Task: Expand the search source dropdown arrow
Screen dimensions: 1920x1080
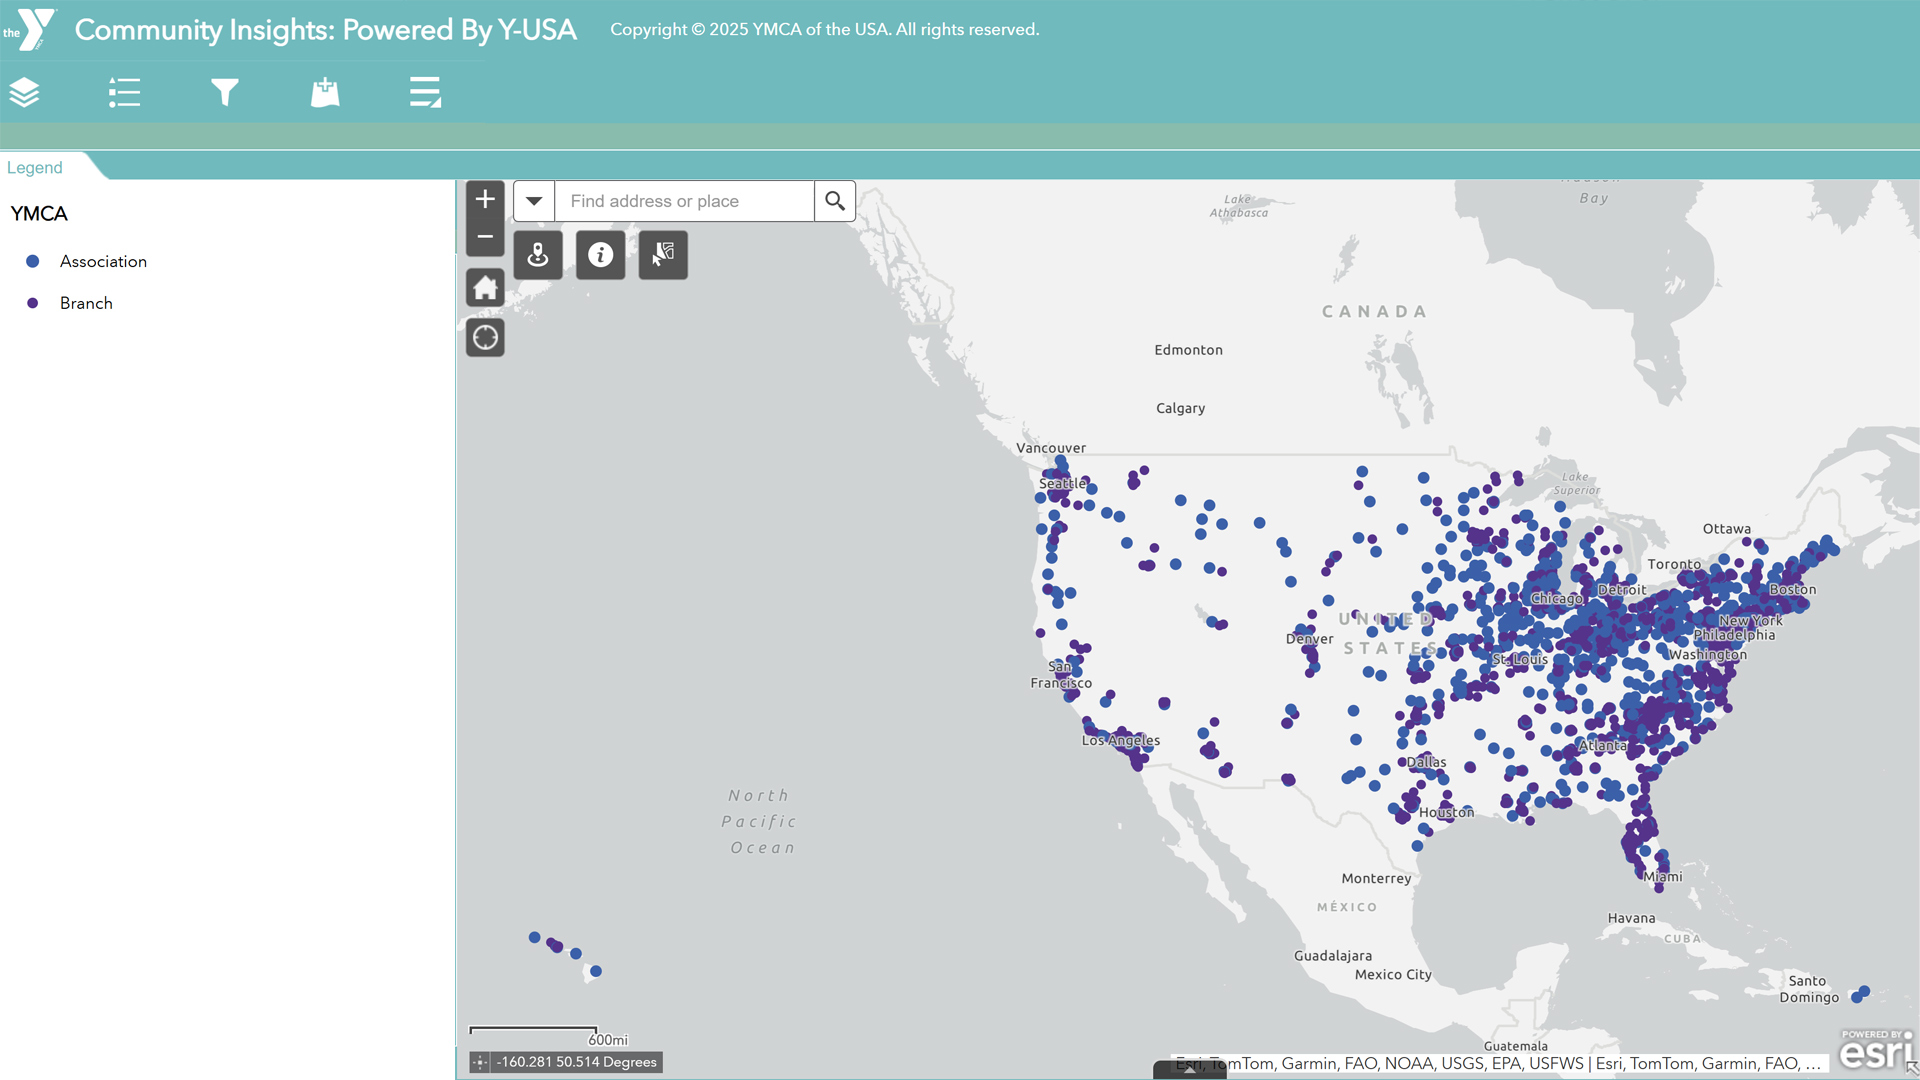Action: 534,201
